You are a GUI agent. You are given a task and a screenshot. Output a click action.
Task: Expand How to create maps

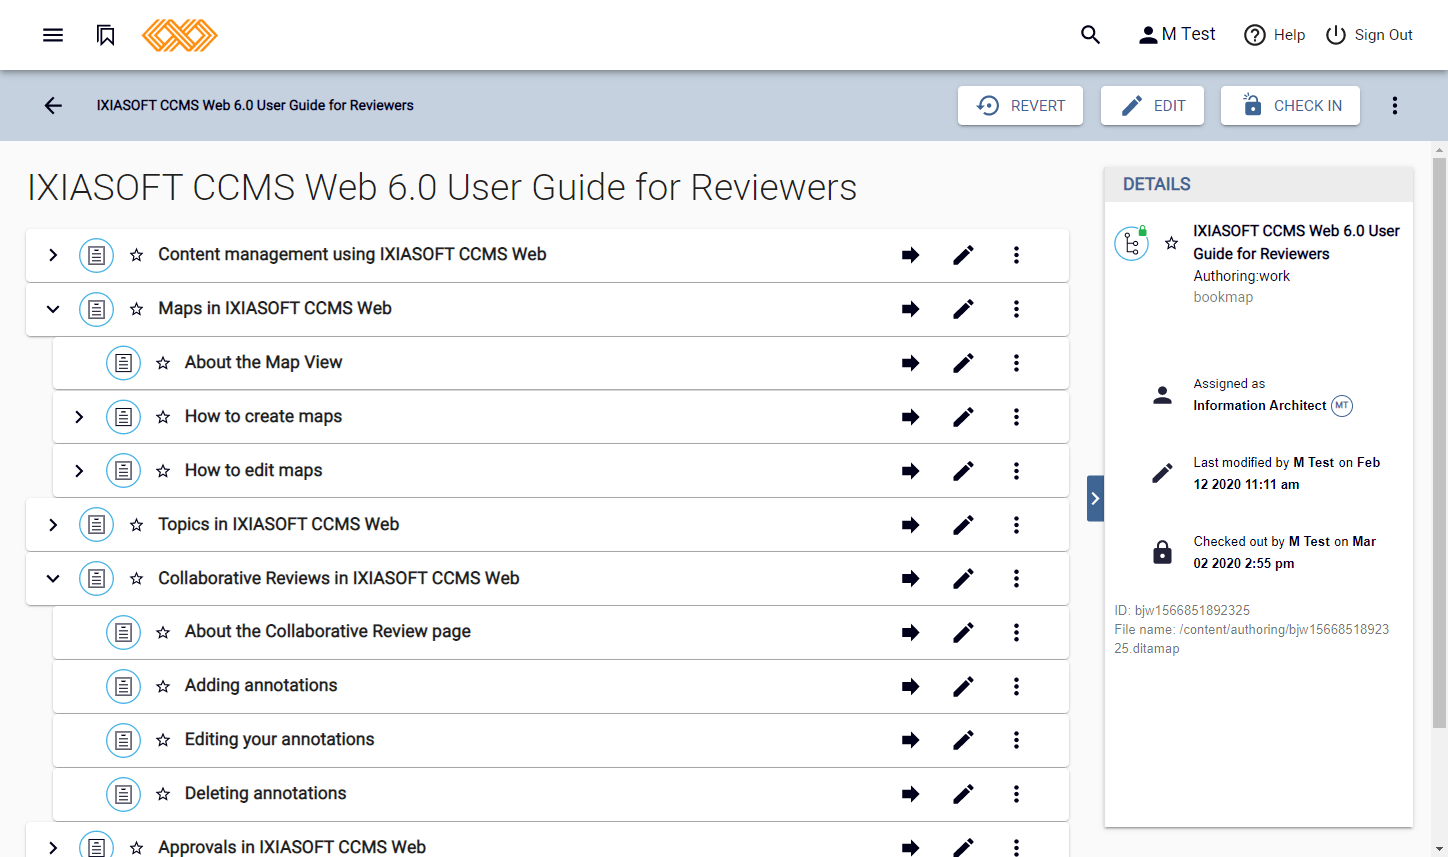(79, 417)
